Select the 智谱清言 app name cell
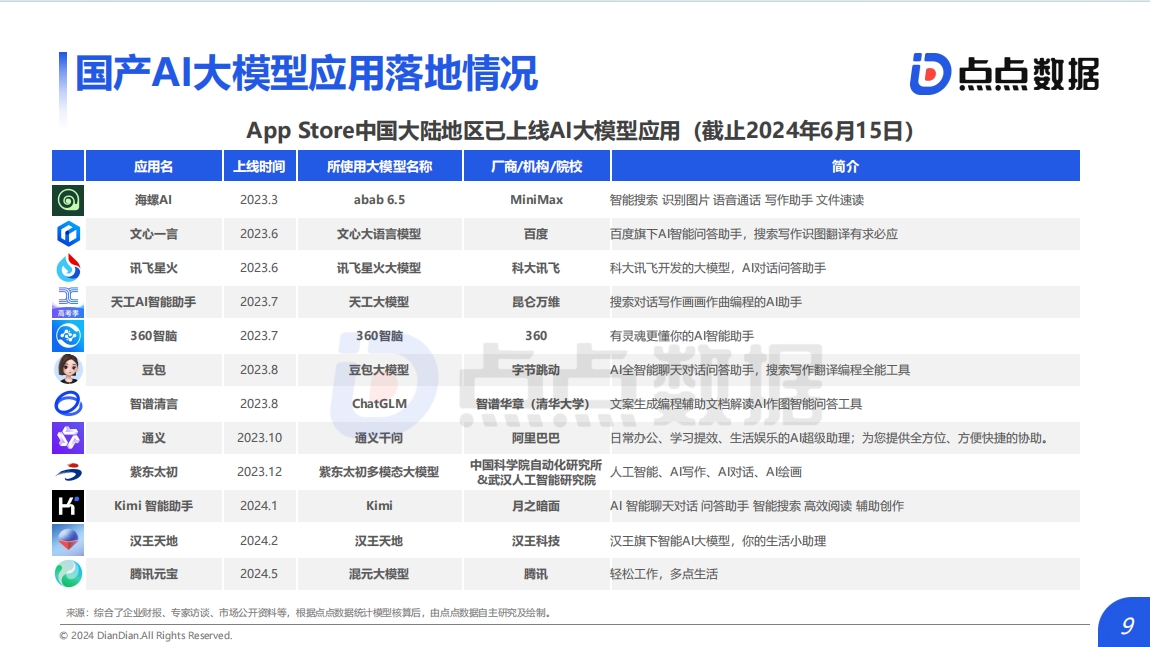This screenshot has height=647, width=1150. click(x=154, y=403)
